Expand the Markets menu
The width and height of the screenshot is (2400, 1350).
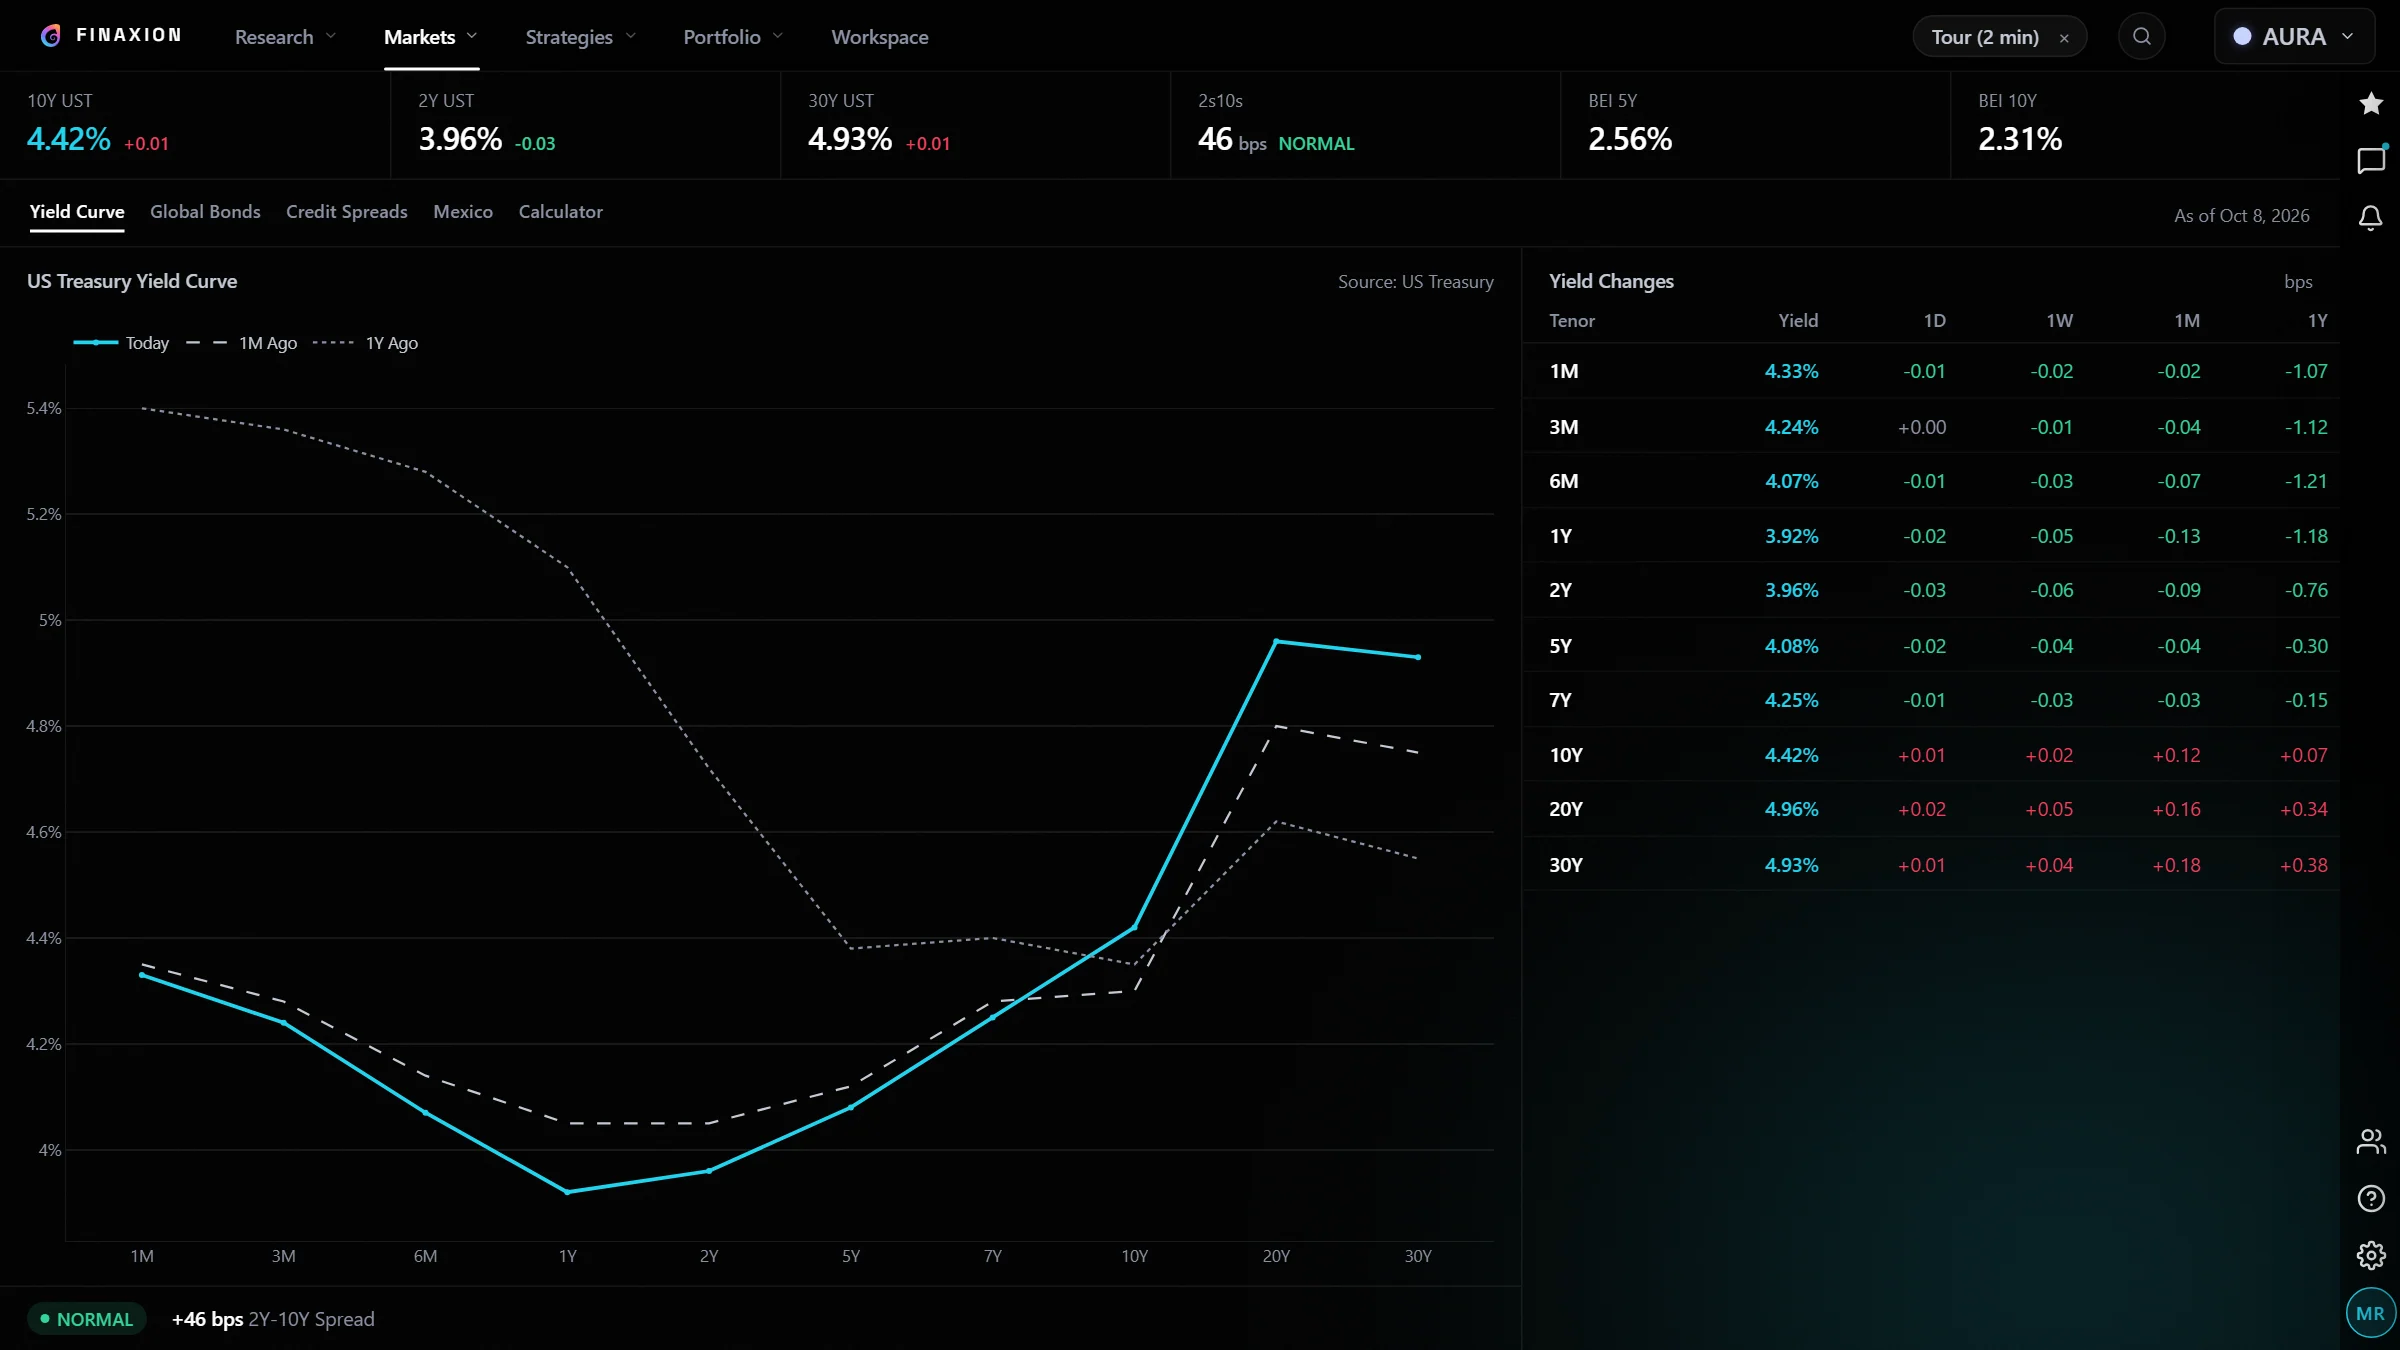pos(431,37)
